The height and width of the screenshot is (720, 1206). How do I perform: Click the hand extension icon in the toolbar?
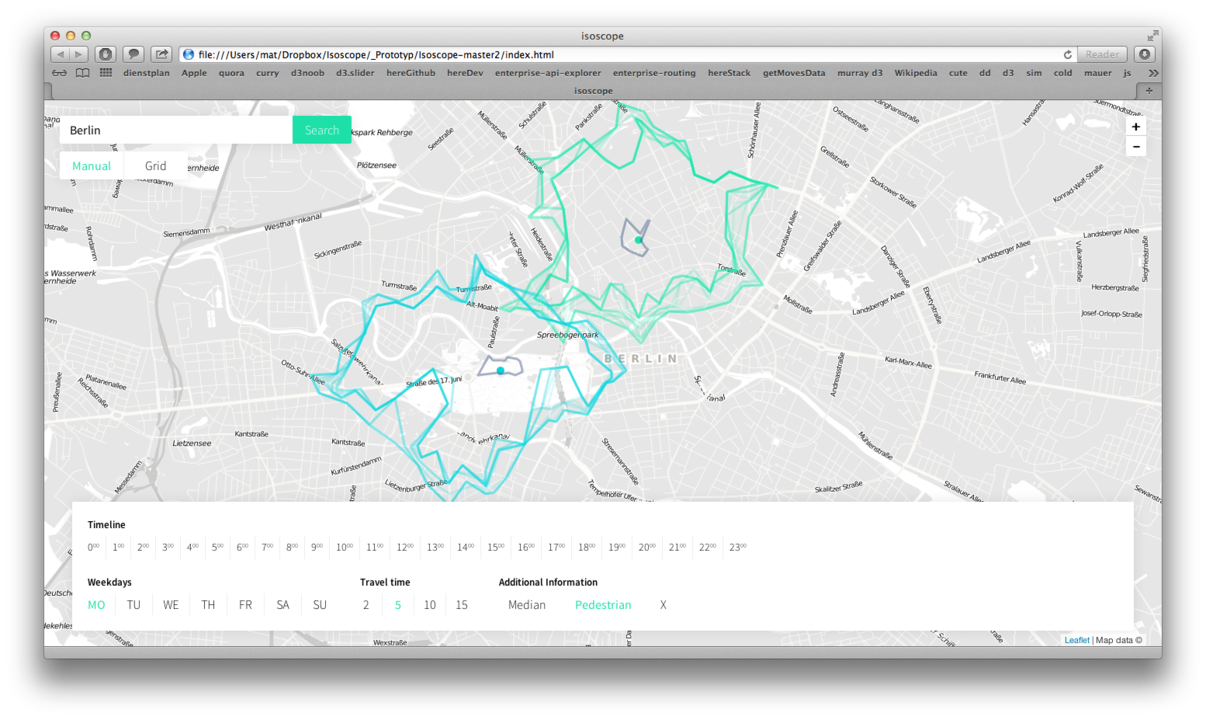105,54
